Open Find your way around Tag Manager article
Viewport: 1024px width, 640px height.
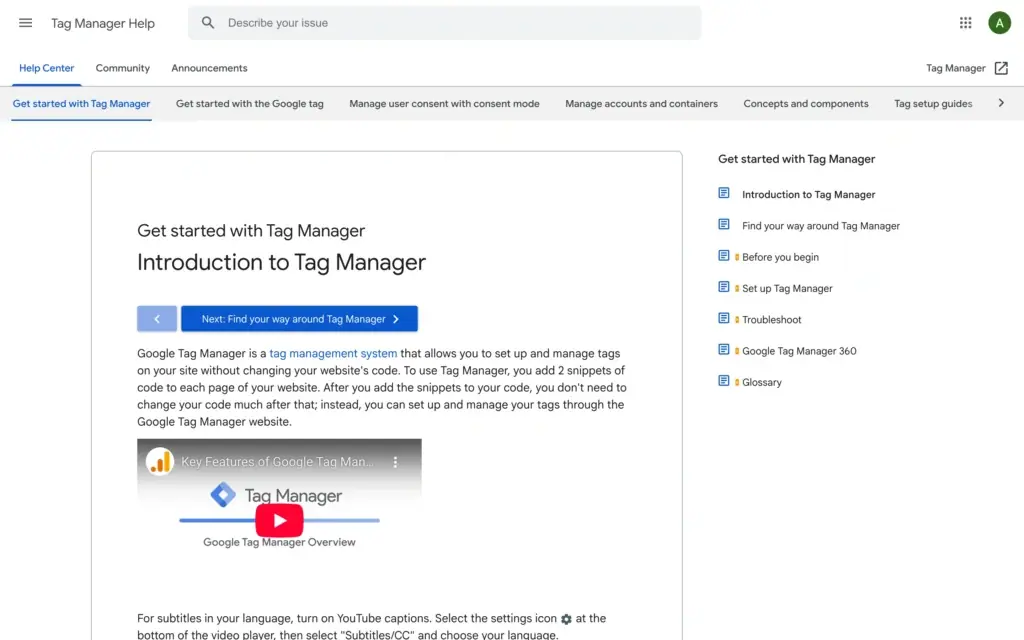(x=821, y=226)
